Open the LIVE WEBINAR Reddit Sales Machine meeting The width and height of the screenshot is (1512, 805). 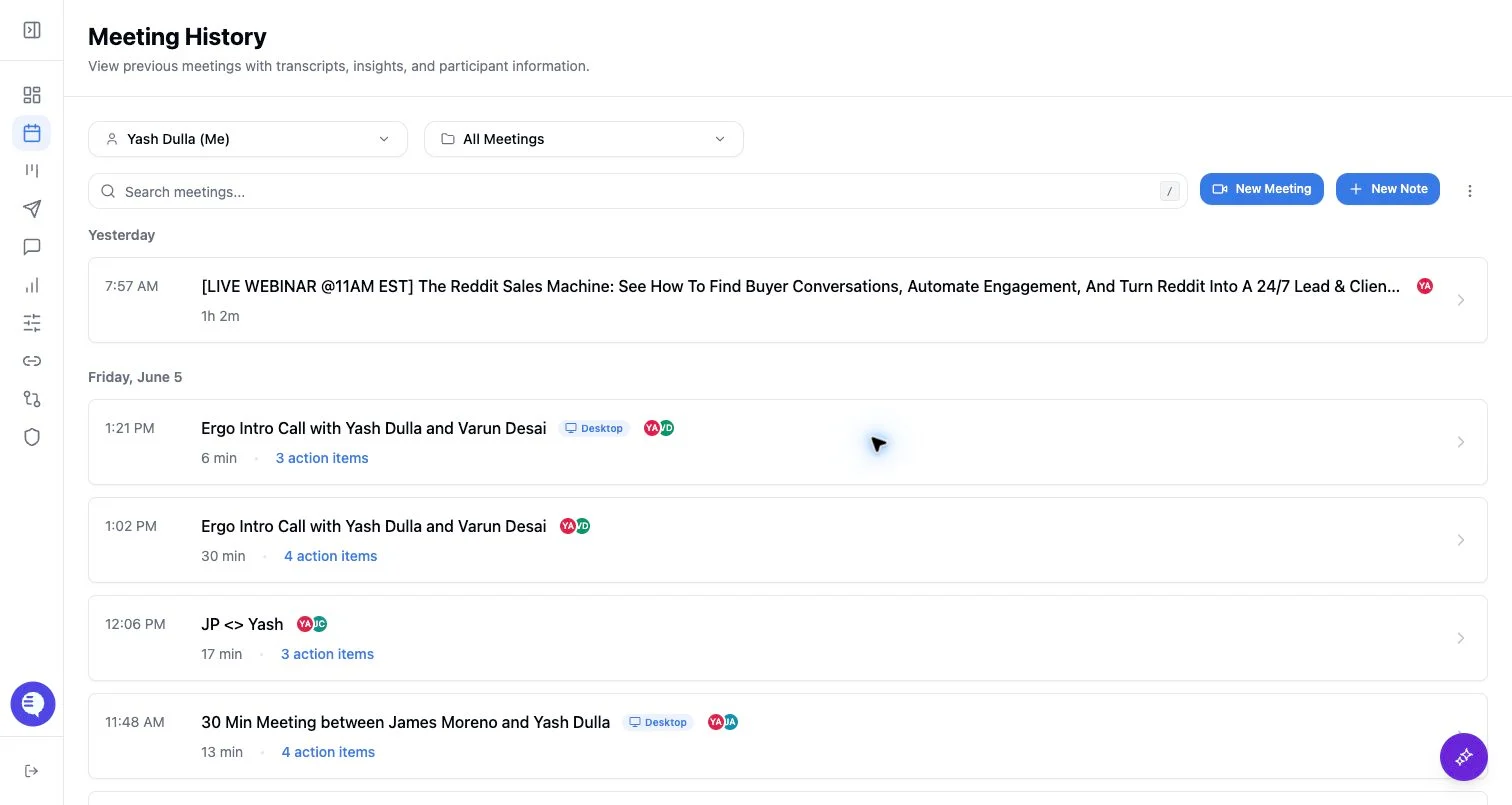[800, 286]
